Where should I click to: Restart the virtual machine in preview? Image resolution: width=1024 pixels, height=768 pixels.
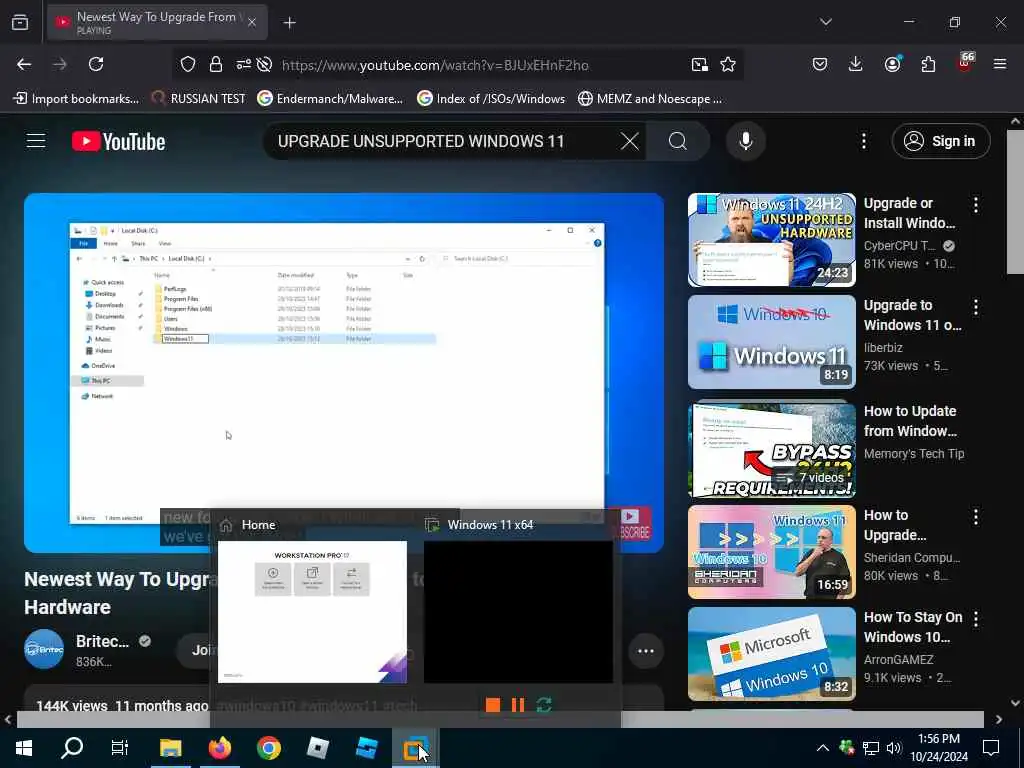pos(544,705)
